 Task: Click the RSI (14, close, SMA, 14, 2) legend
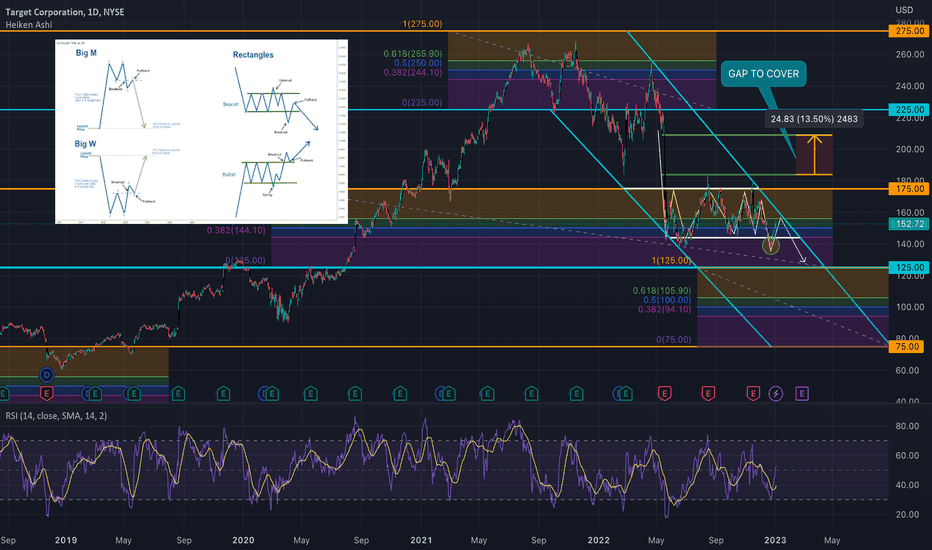56,416
